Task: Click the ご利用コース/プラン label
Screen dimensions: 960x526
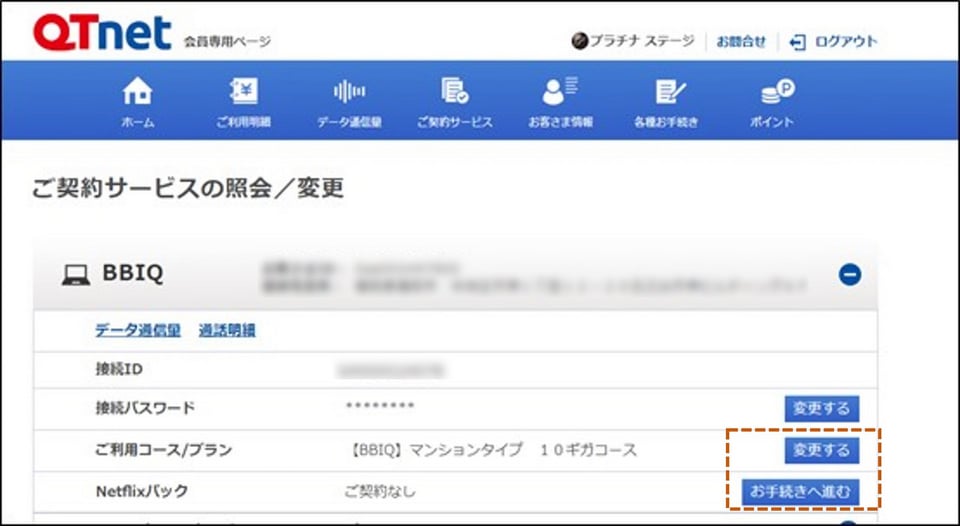Action: coord(163,450)
